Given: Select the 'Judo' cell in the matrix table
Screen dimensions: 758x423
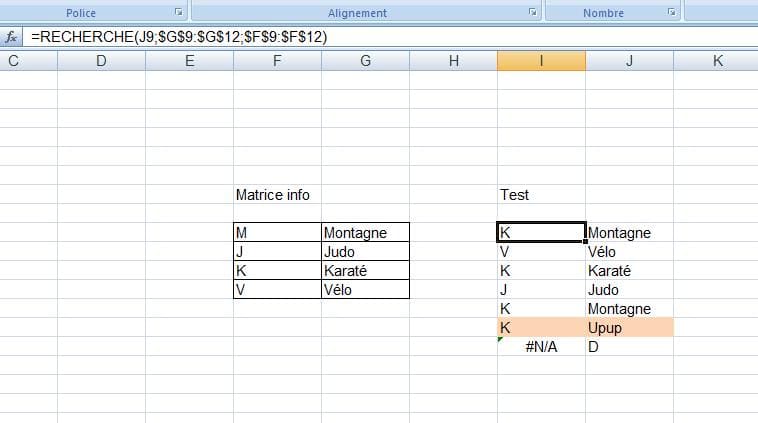Looking at the screenshot, I should pyautogui.click(x=365, y=252).
